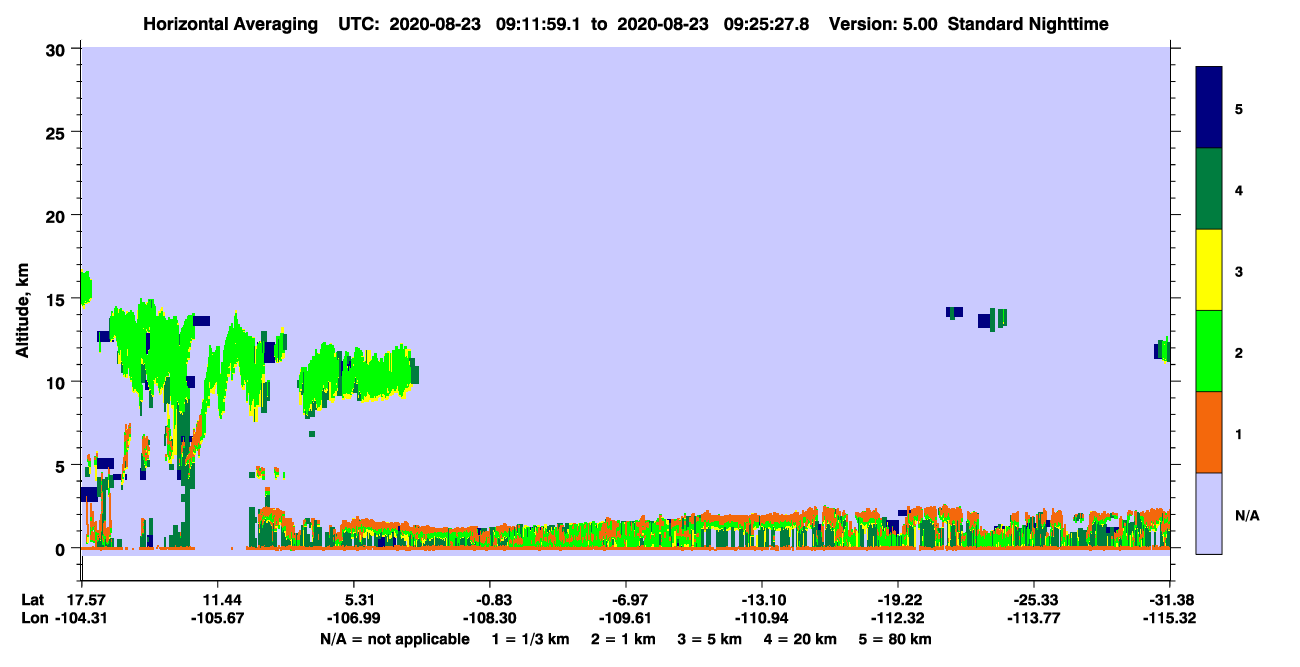Viewport: 1300px width, 667px height.
Task: Click the longitude value -108.30
Action: pyautogui.click(x=489, y=618)
